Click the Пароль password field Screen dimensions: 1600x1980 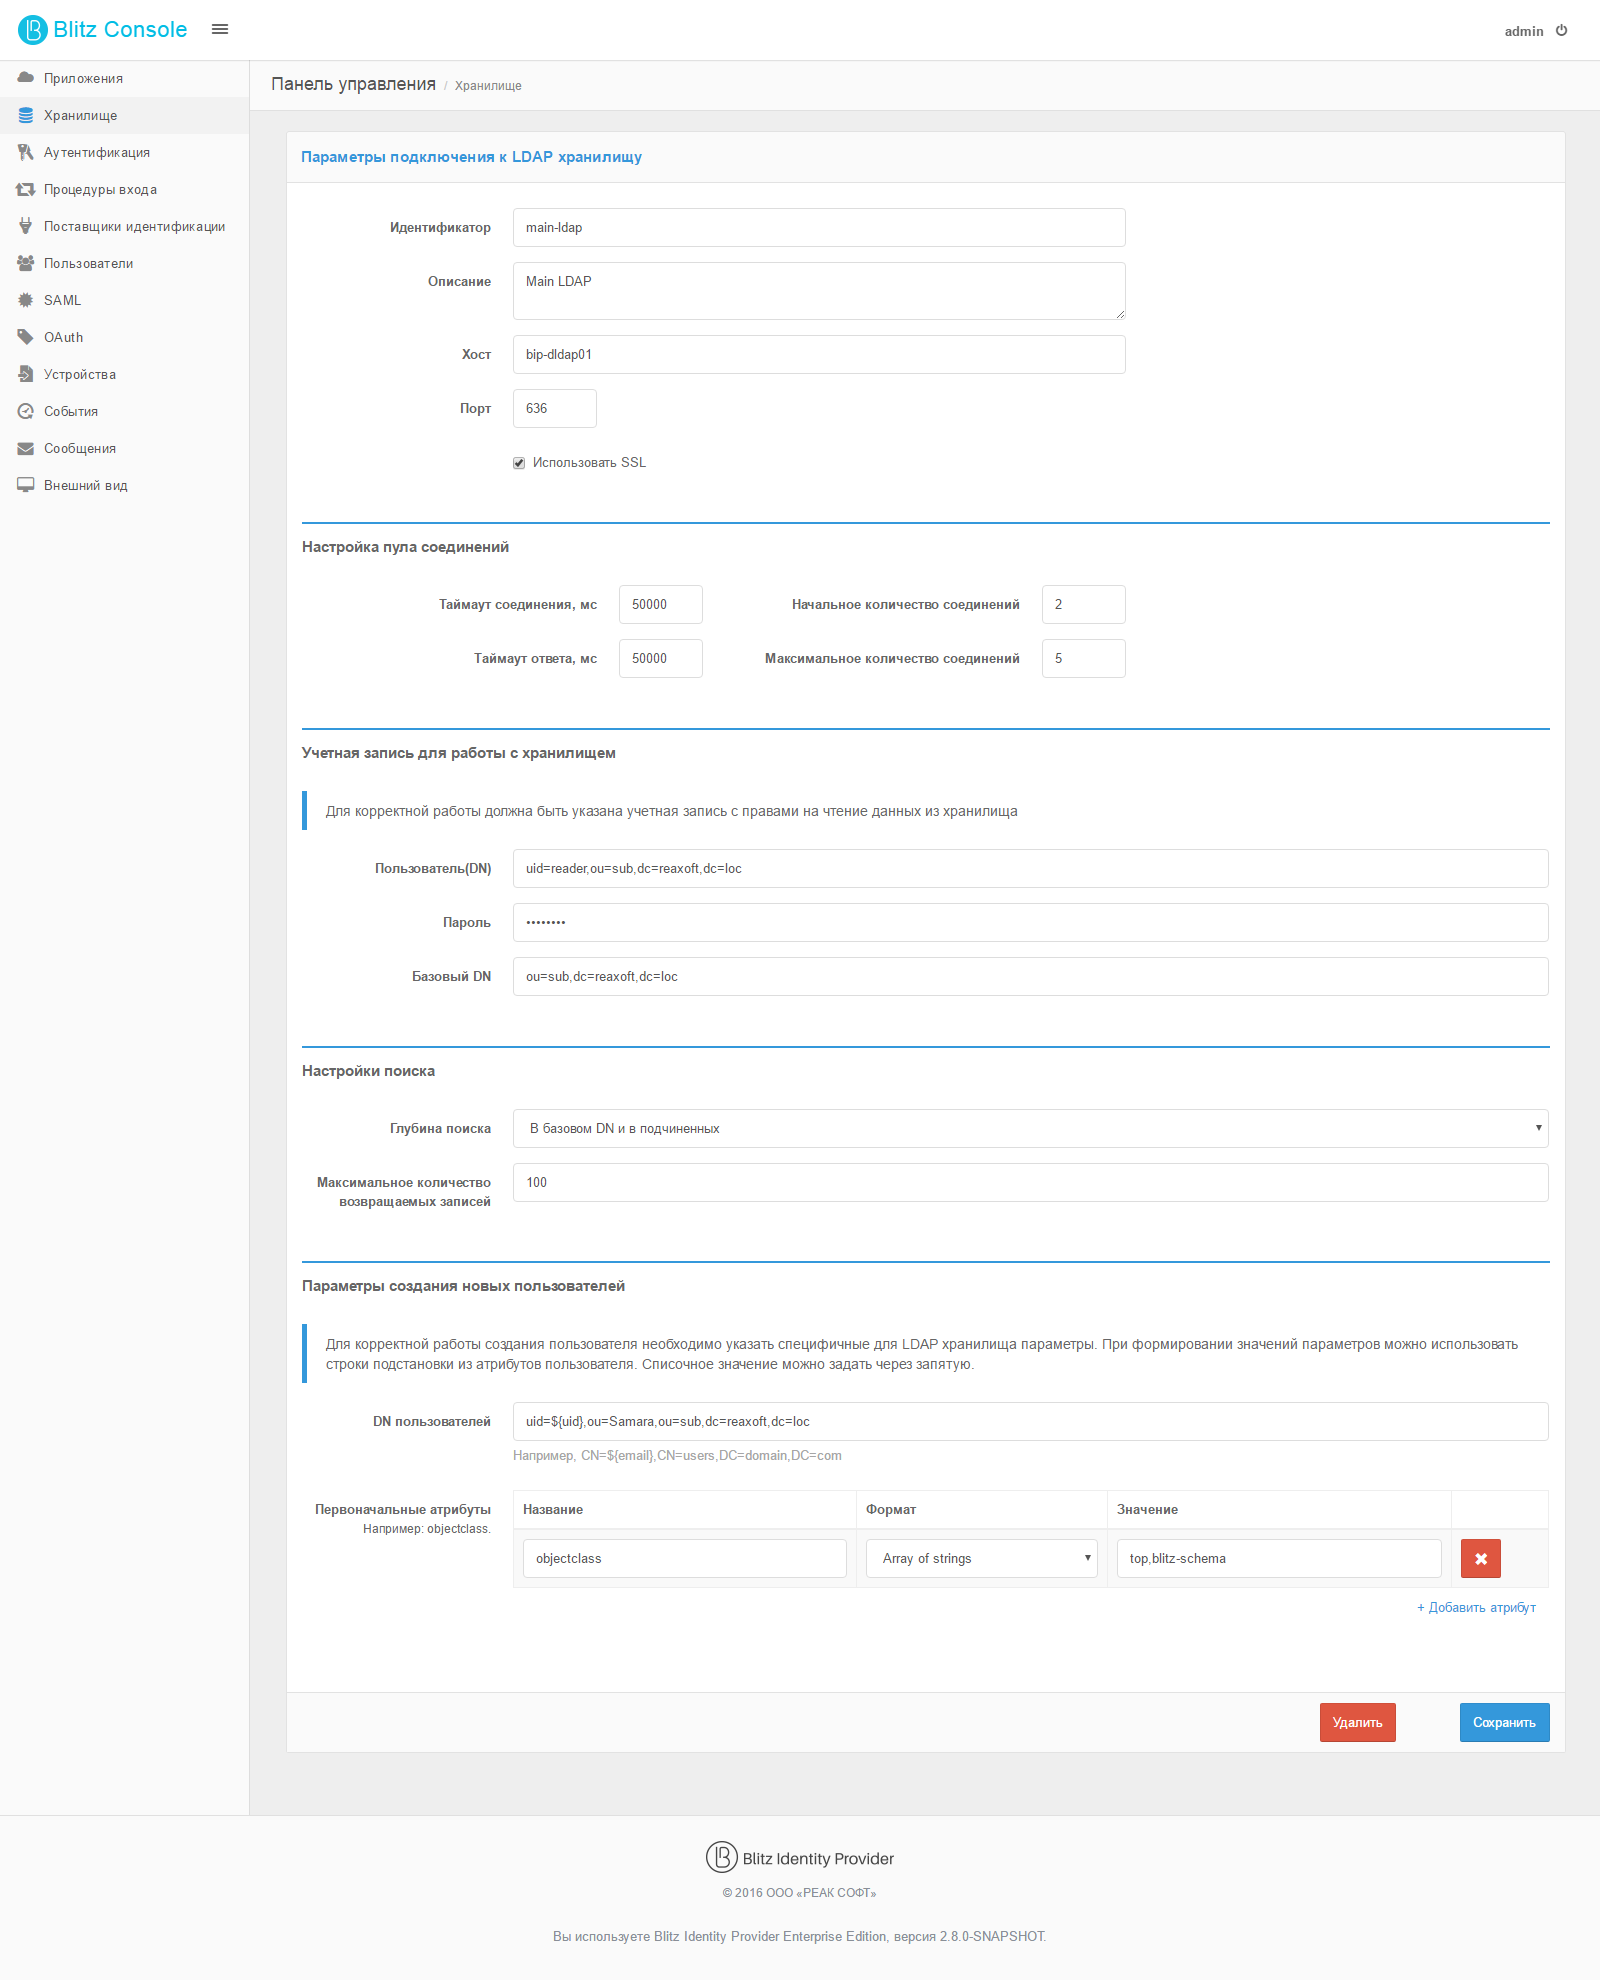(x=1031, y=922)
